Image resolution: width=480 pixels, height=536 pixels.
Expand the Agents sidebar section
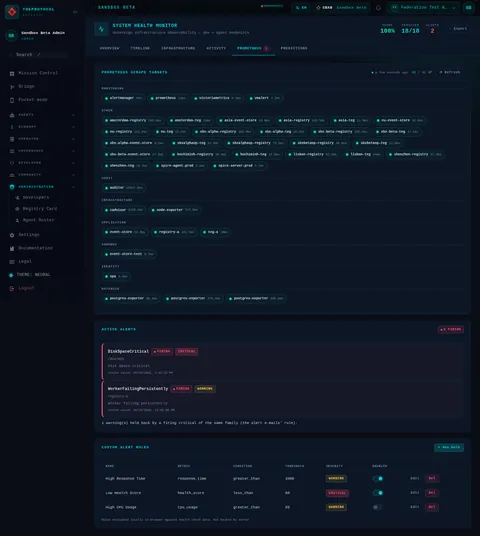pos(74,115)
